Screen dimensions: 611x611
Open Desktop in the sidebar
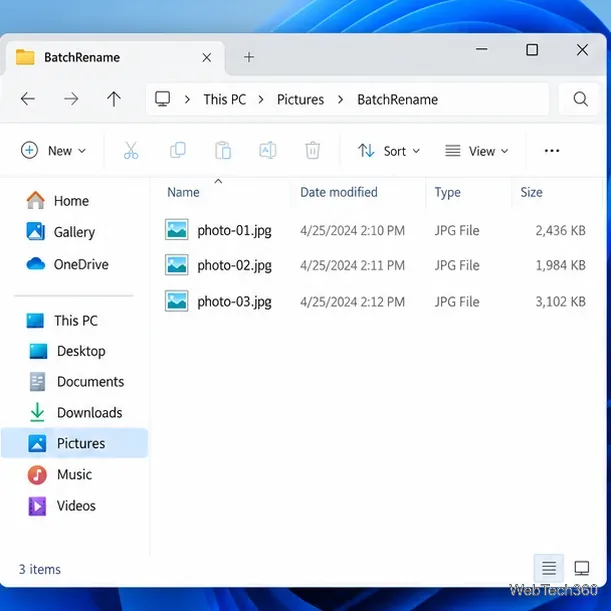pyautogui.click(x=67, y=351)
